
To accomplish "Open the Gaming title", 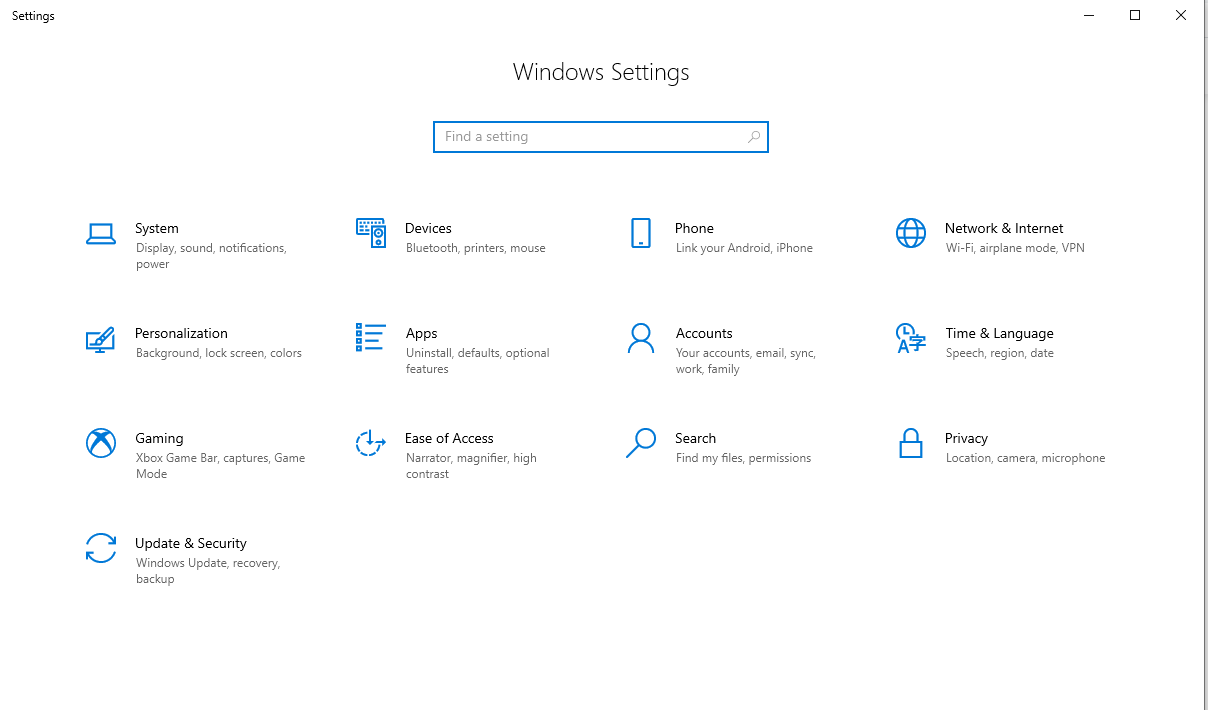I will coord(159,438).
